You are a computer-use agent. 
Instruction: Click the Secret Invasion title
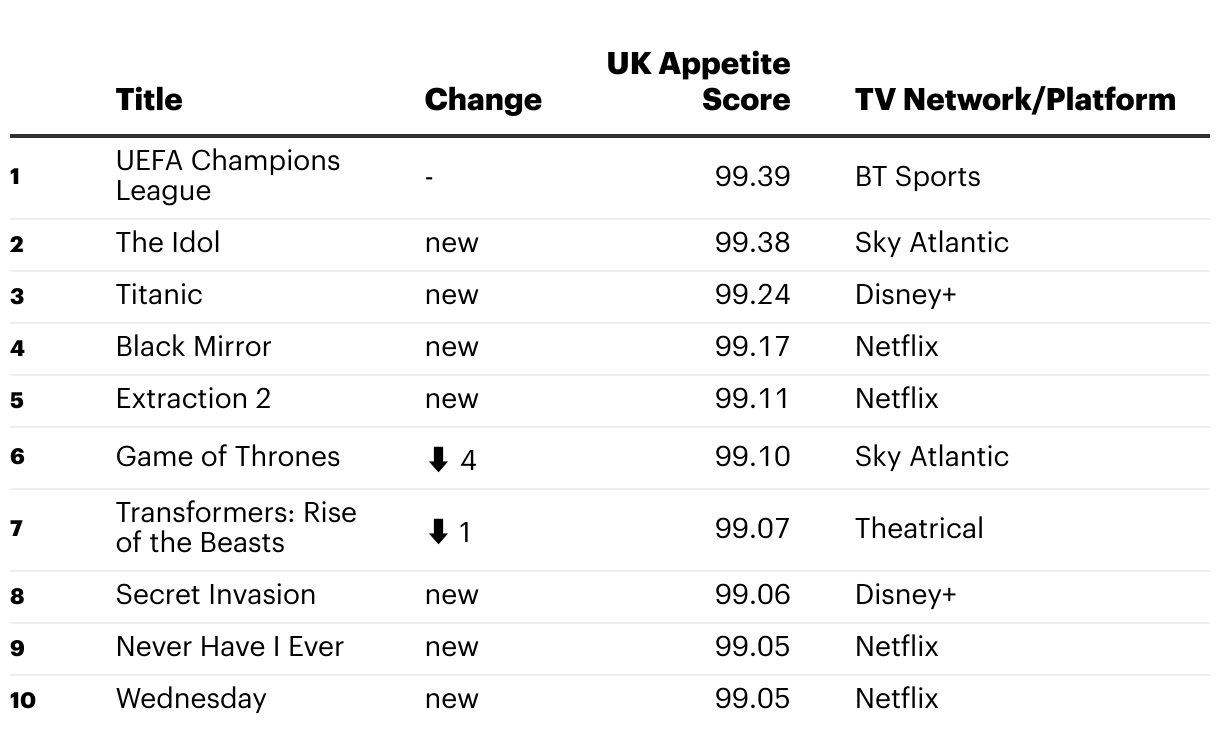coord(215,594)
